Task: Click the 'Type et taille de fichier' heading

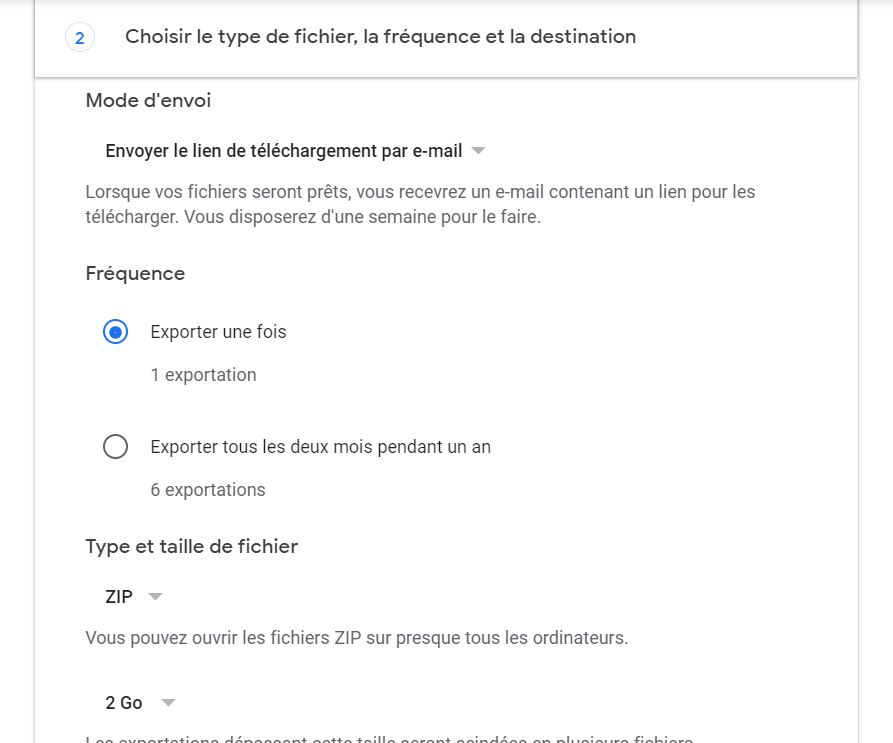Action: coord(191,546)
